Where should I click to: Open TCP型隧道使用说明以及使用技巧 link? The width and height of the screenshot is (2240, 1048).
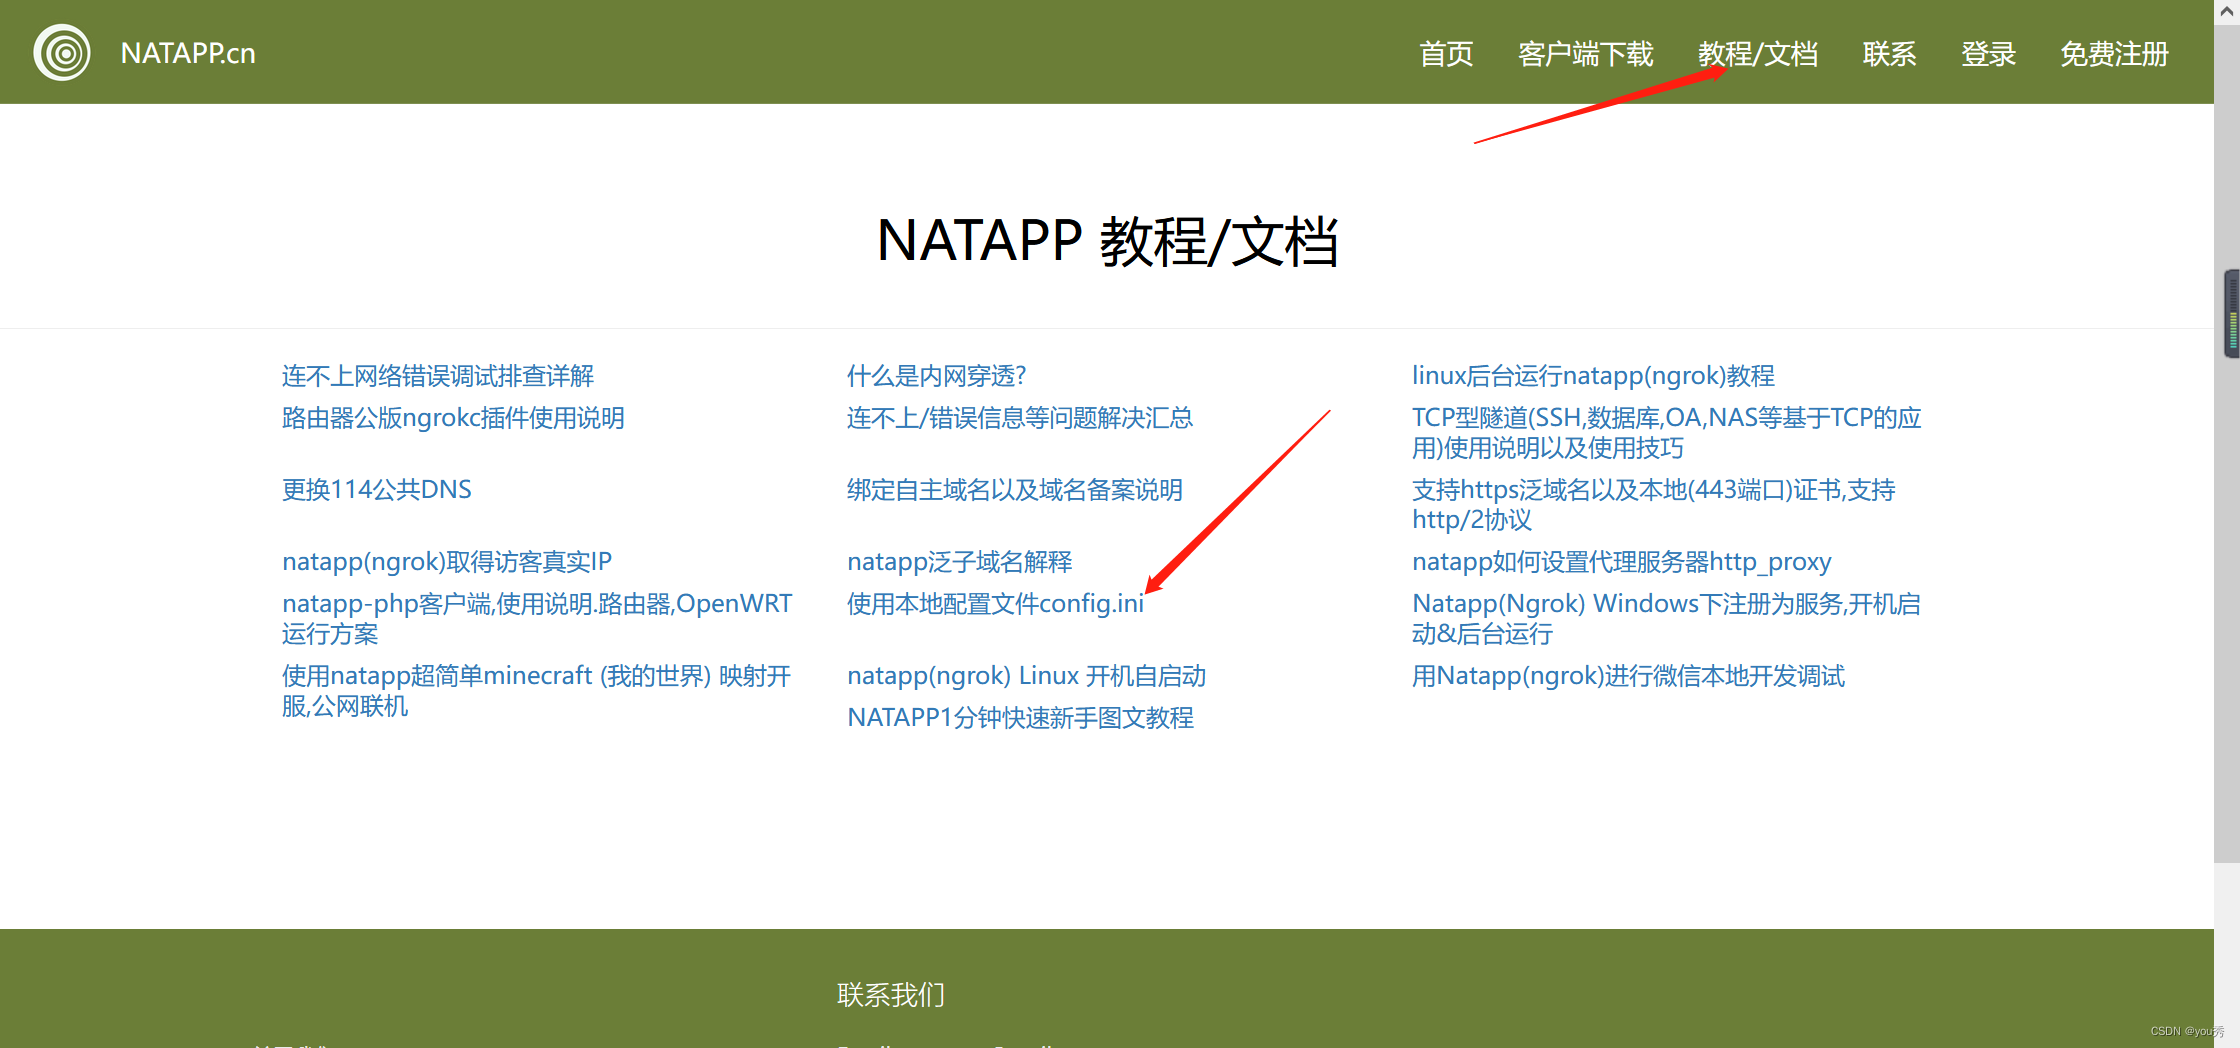pyautogui.click(x=1667, y=433)
